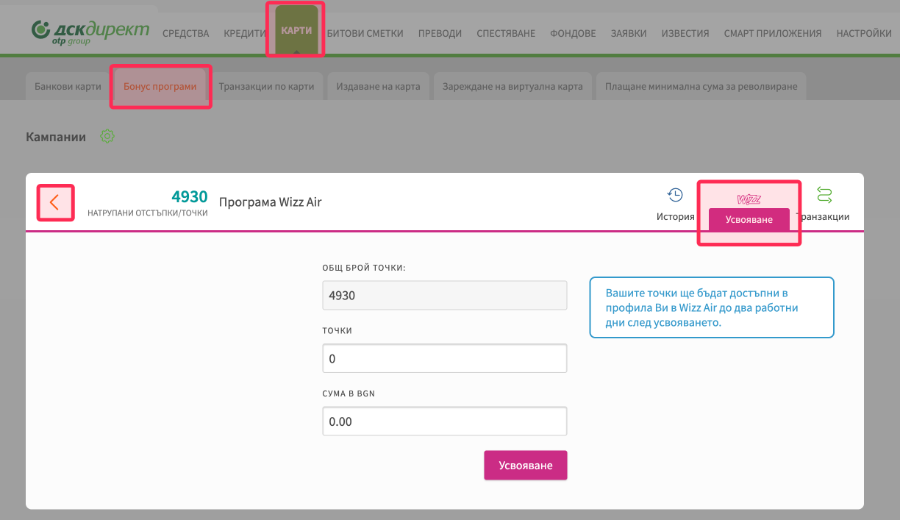Go back with the orange arrow icon

(55, 202)
